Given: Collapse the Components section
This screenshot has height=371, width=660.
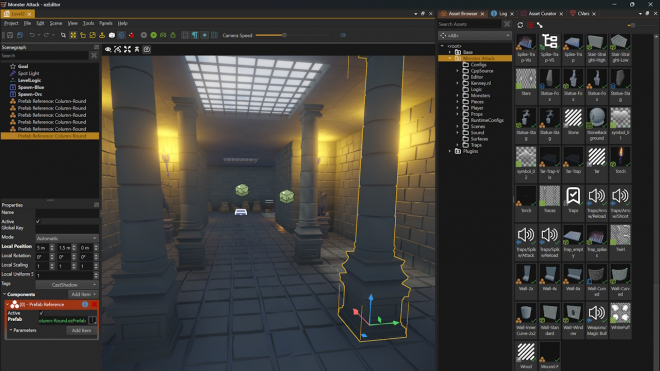Looking at the screenshot, I should click(5, 294).
